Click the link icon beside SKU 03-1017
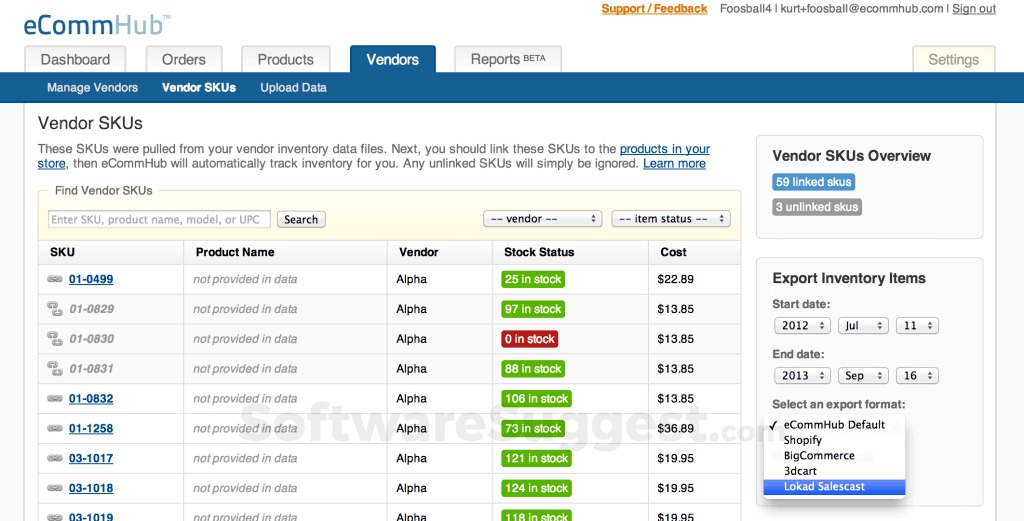 (x=55, y=459)
